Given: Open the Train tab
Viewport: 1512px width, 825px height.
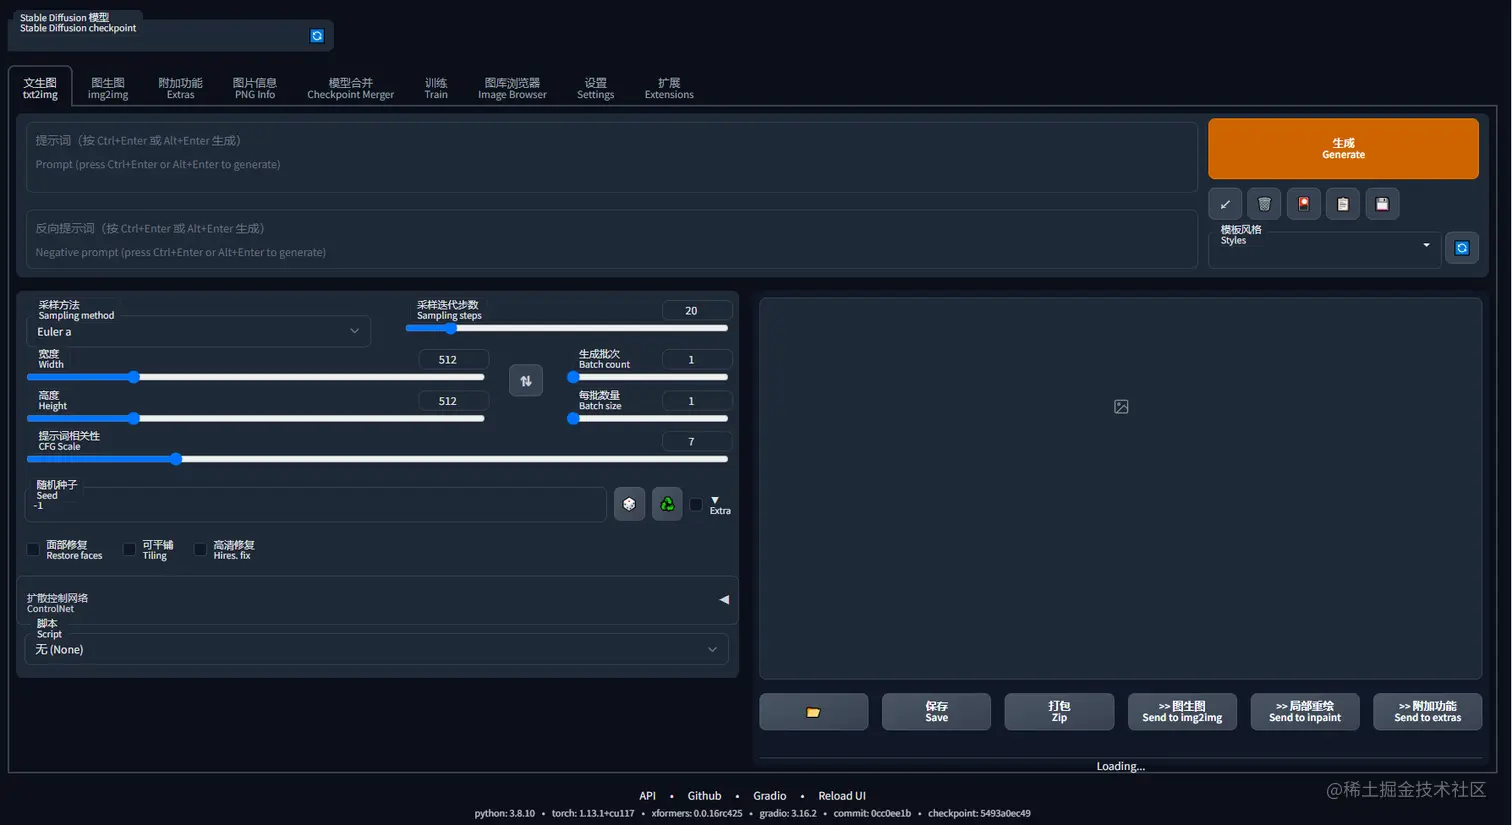Looking at the screenshot, I should click(x=436, y=88).
